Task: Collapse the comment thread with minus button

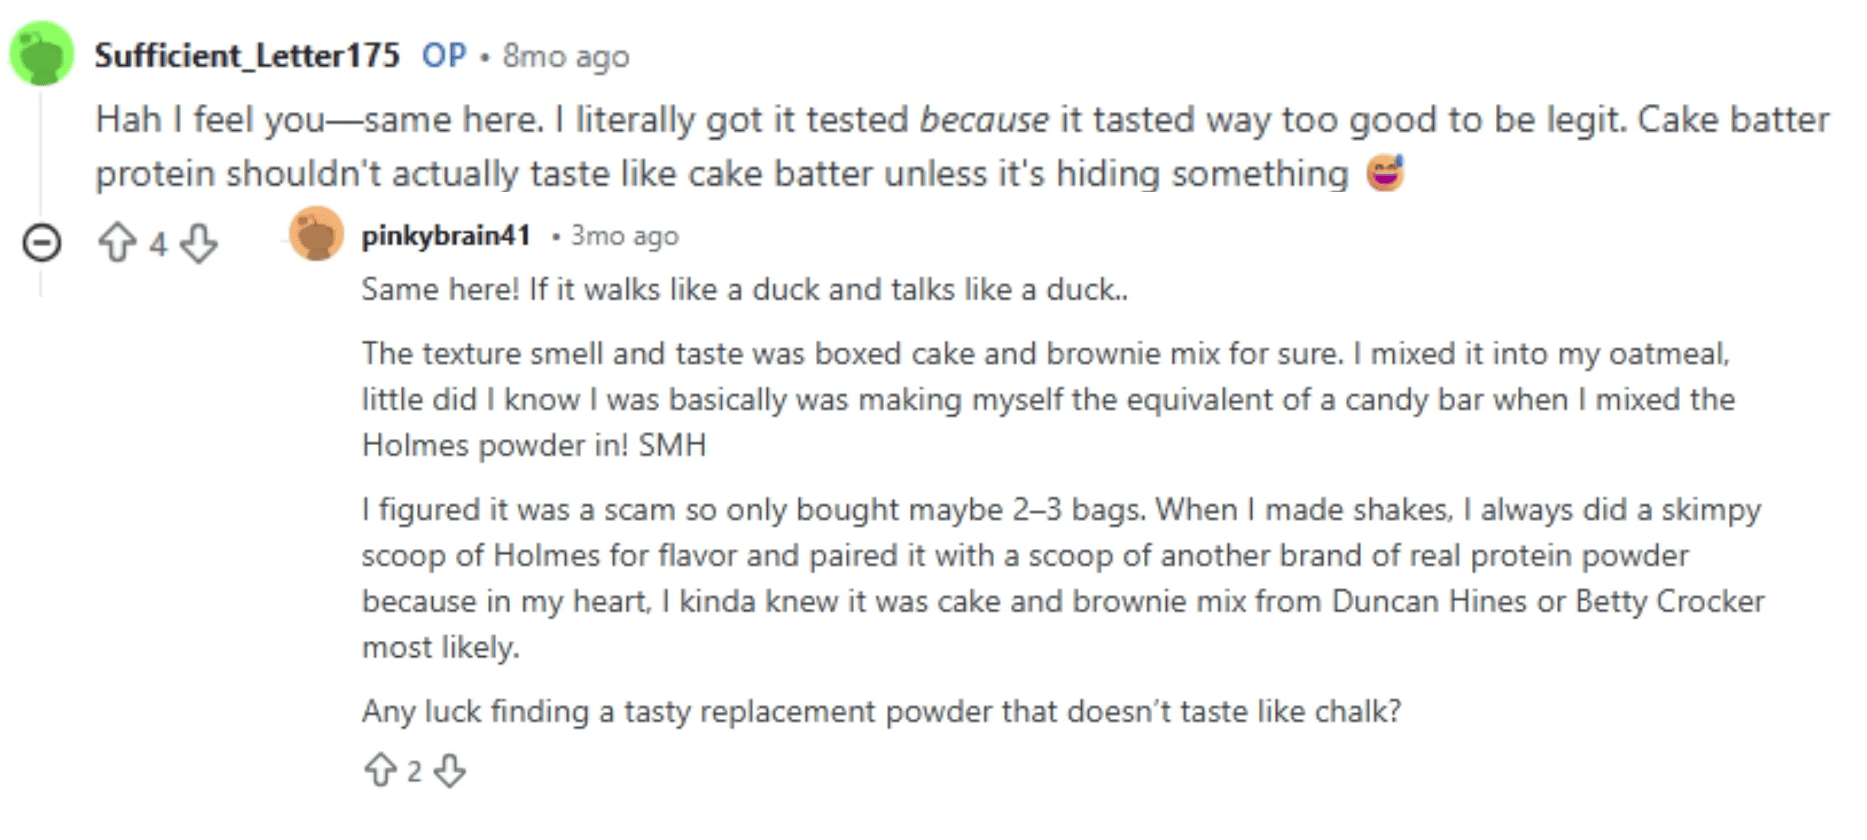Action: [42, 243]
